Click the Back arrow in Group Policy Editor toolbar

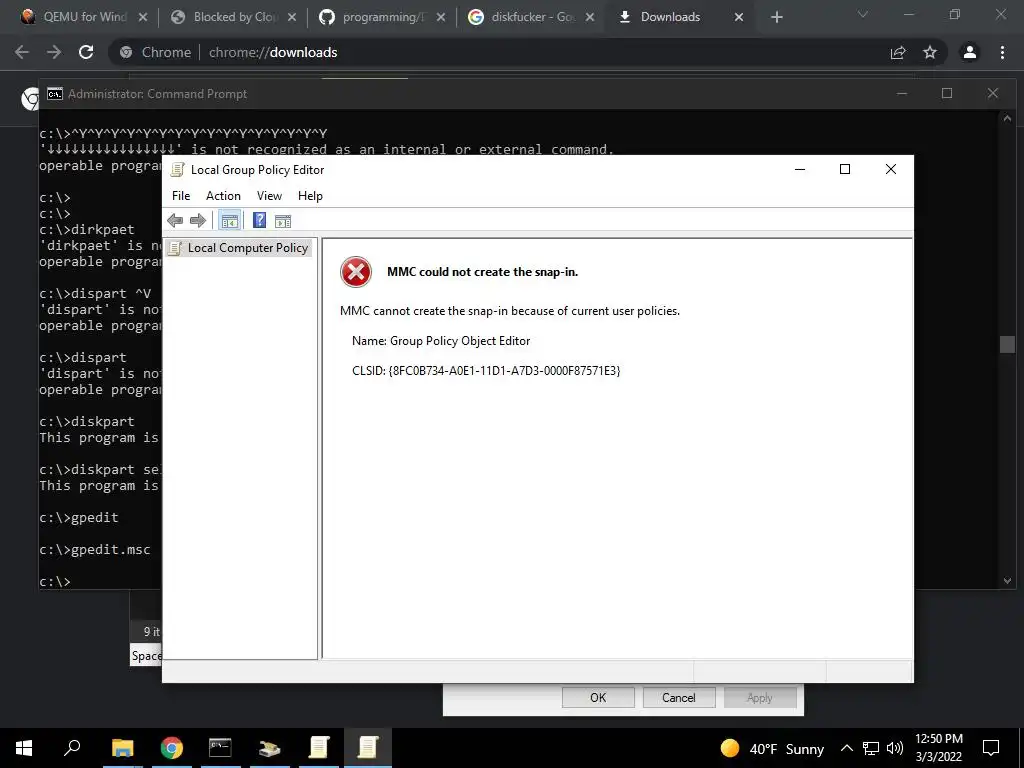point(175,221)
